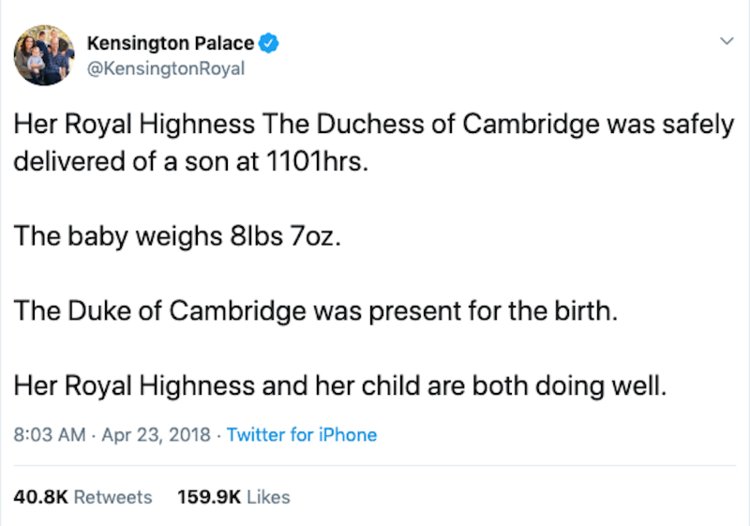The width and height of the screenshot is (750, 526).
Task: Open the Kensington Palace display name
Action: pos(170,43)
